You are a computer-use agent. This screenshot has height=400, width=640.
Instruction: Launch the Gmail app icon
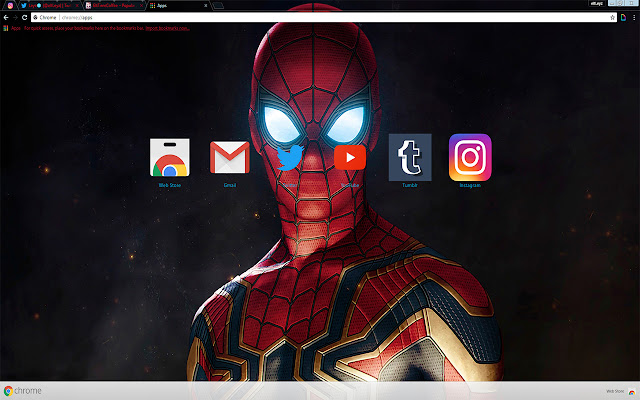tap(229, 158)
